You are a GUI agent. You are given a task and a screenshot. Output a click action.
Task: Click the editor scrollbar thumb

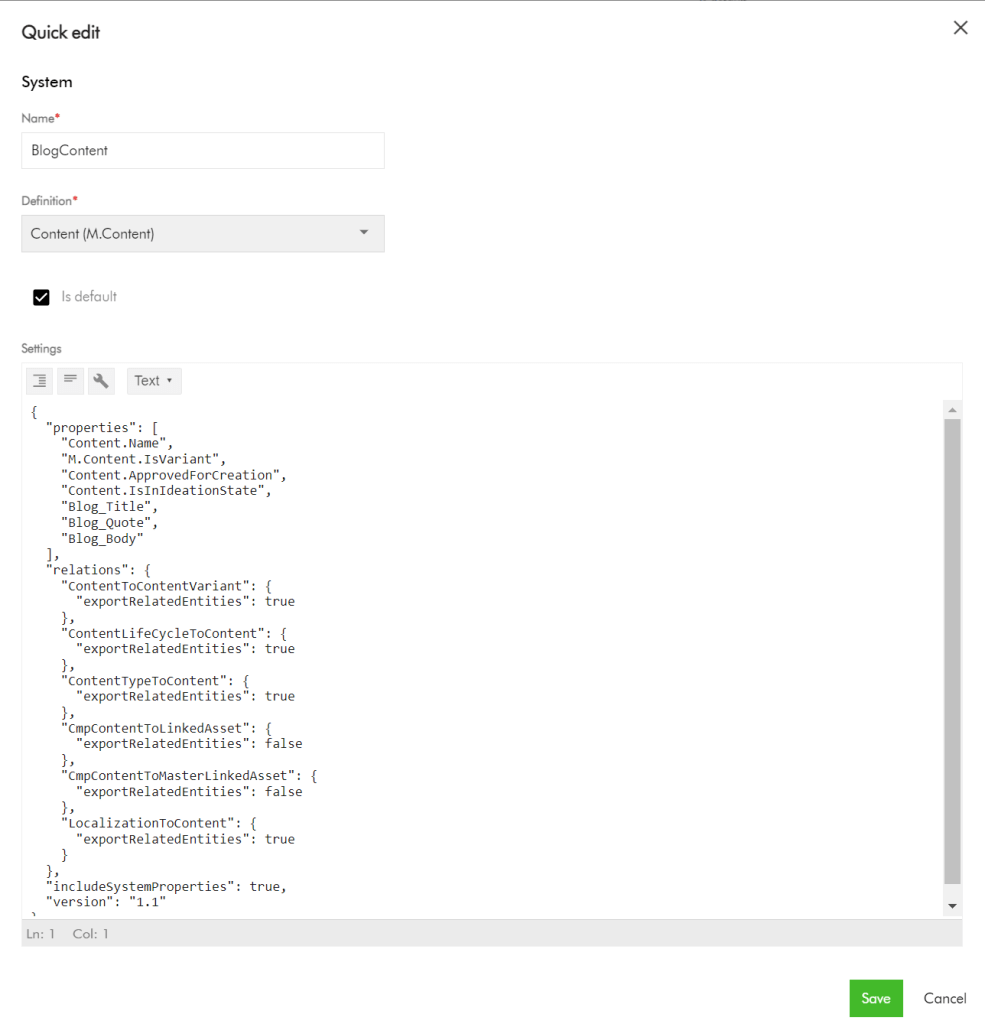click(951, 650)
